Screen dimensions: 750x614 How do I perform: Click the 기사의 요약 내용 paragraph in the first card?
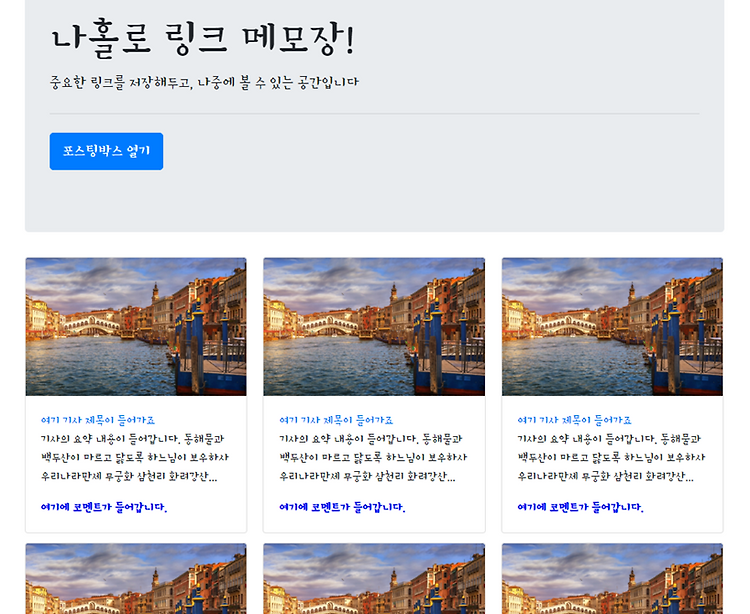[135, 458]
